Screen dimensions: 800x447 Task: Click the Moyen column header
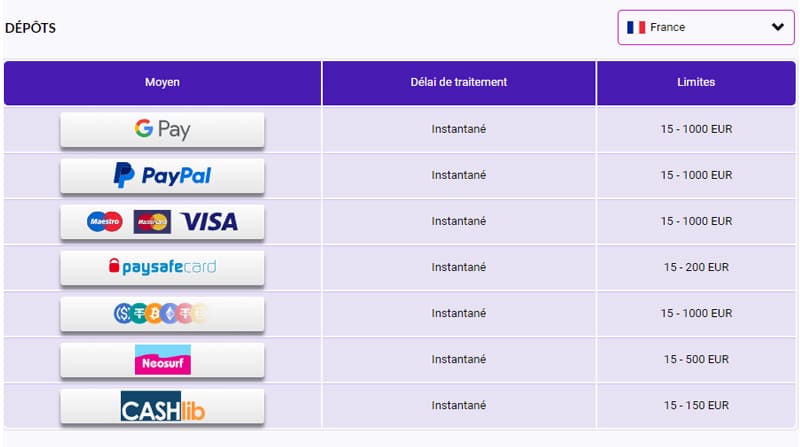[x=162, y=83]
